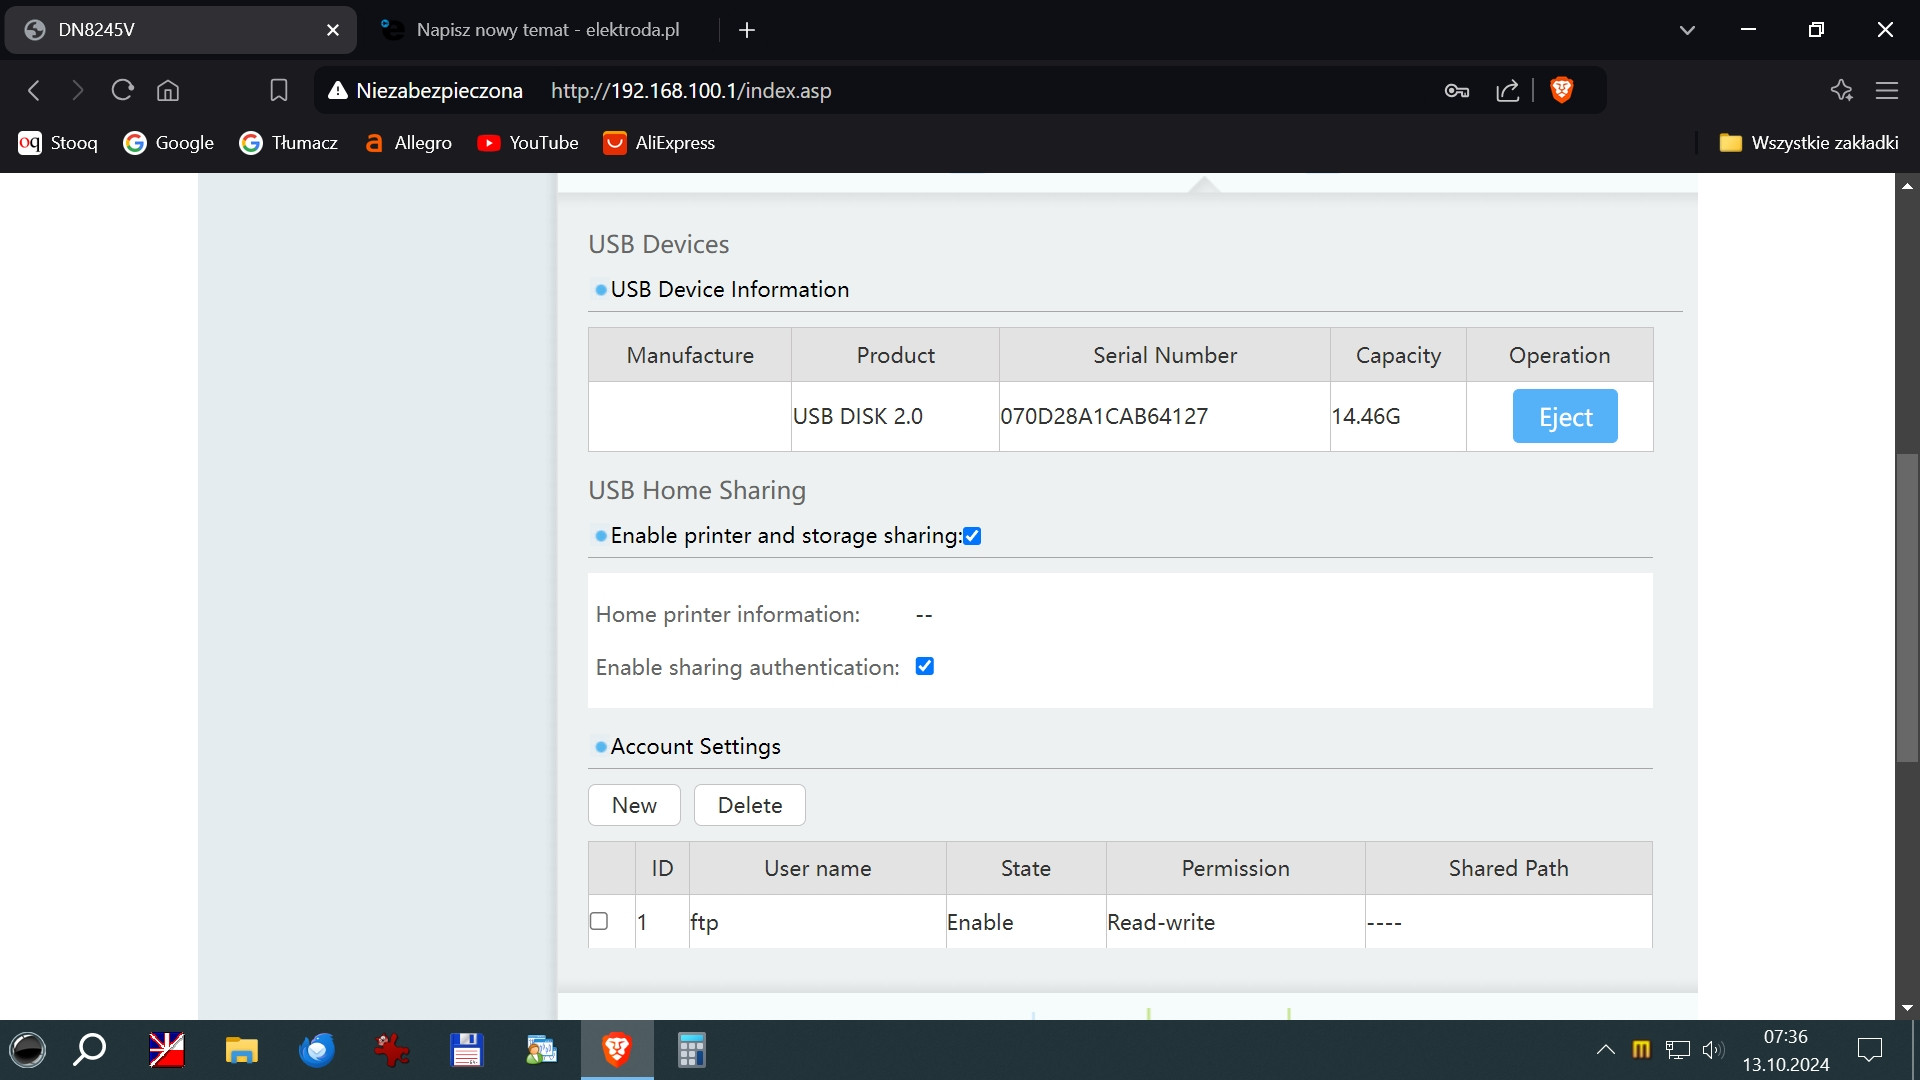Screen dimensions: 1920x1080
Task: Click the bookmark flag icon
Action: tap(278, 90)
